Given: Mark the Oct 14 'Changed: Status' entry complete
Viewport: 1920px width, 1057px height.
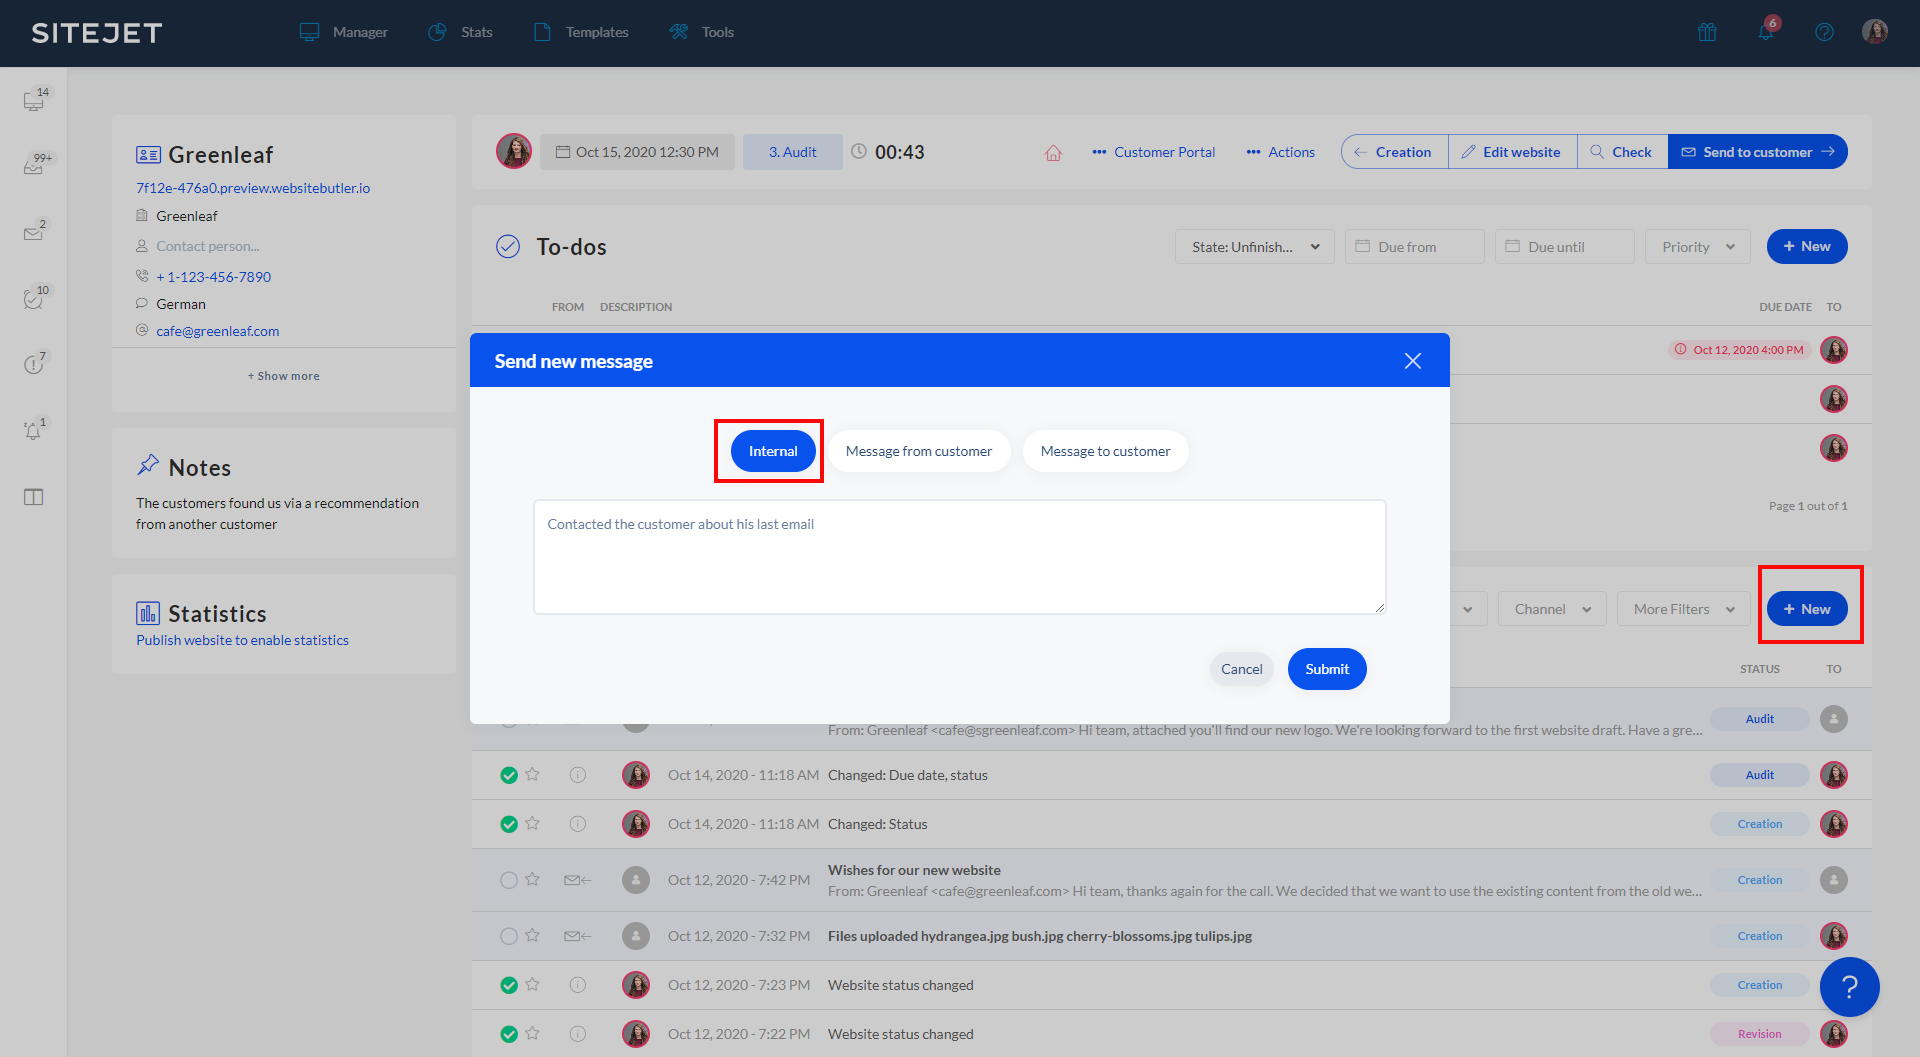Looking at the screenshot, I should (x=509, y=823).
